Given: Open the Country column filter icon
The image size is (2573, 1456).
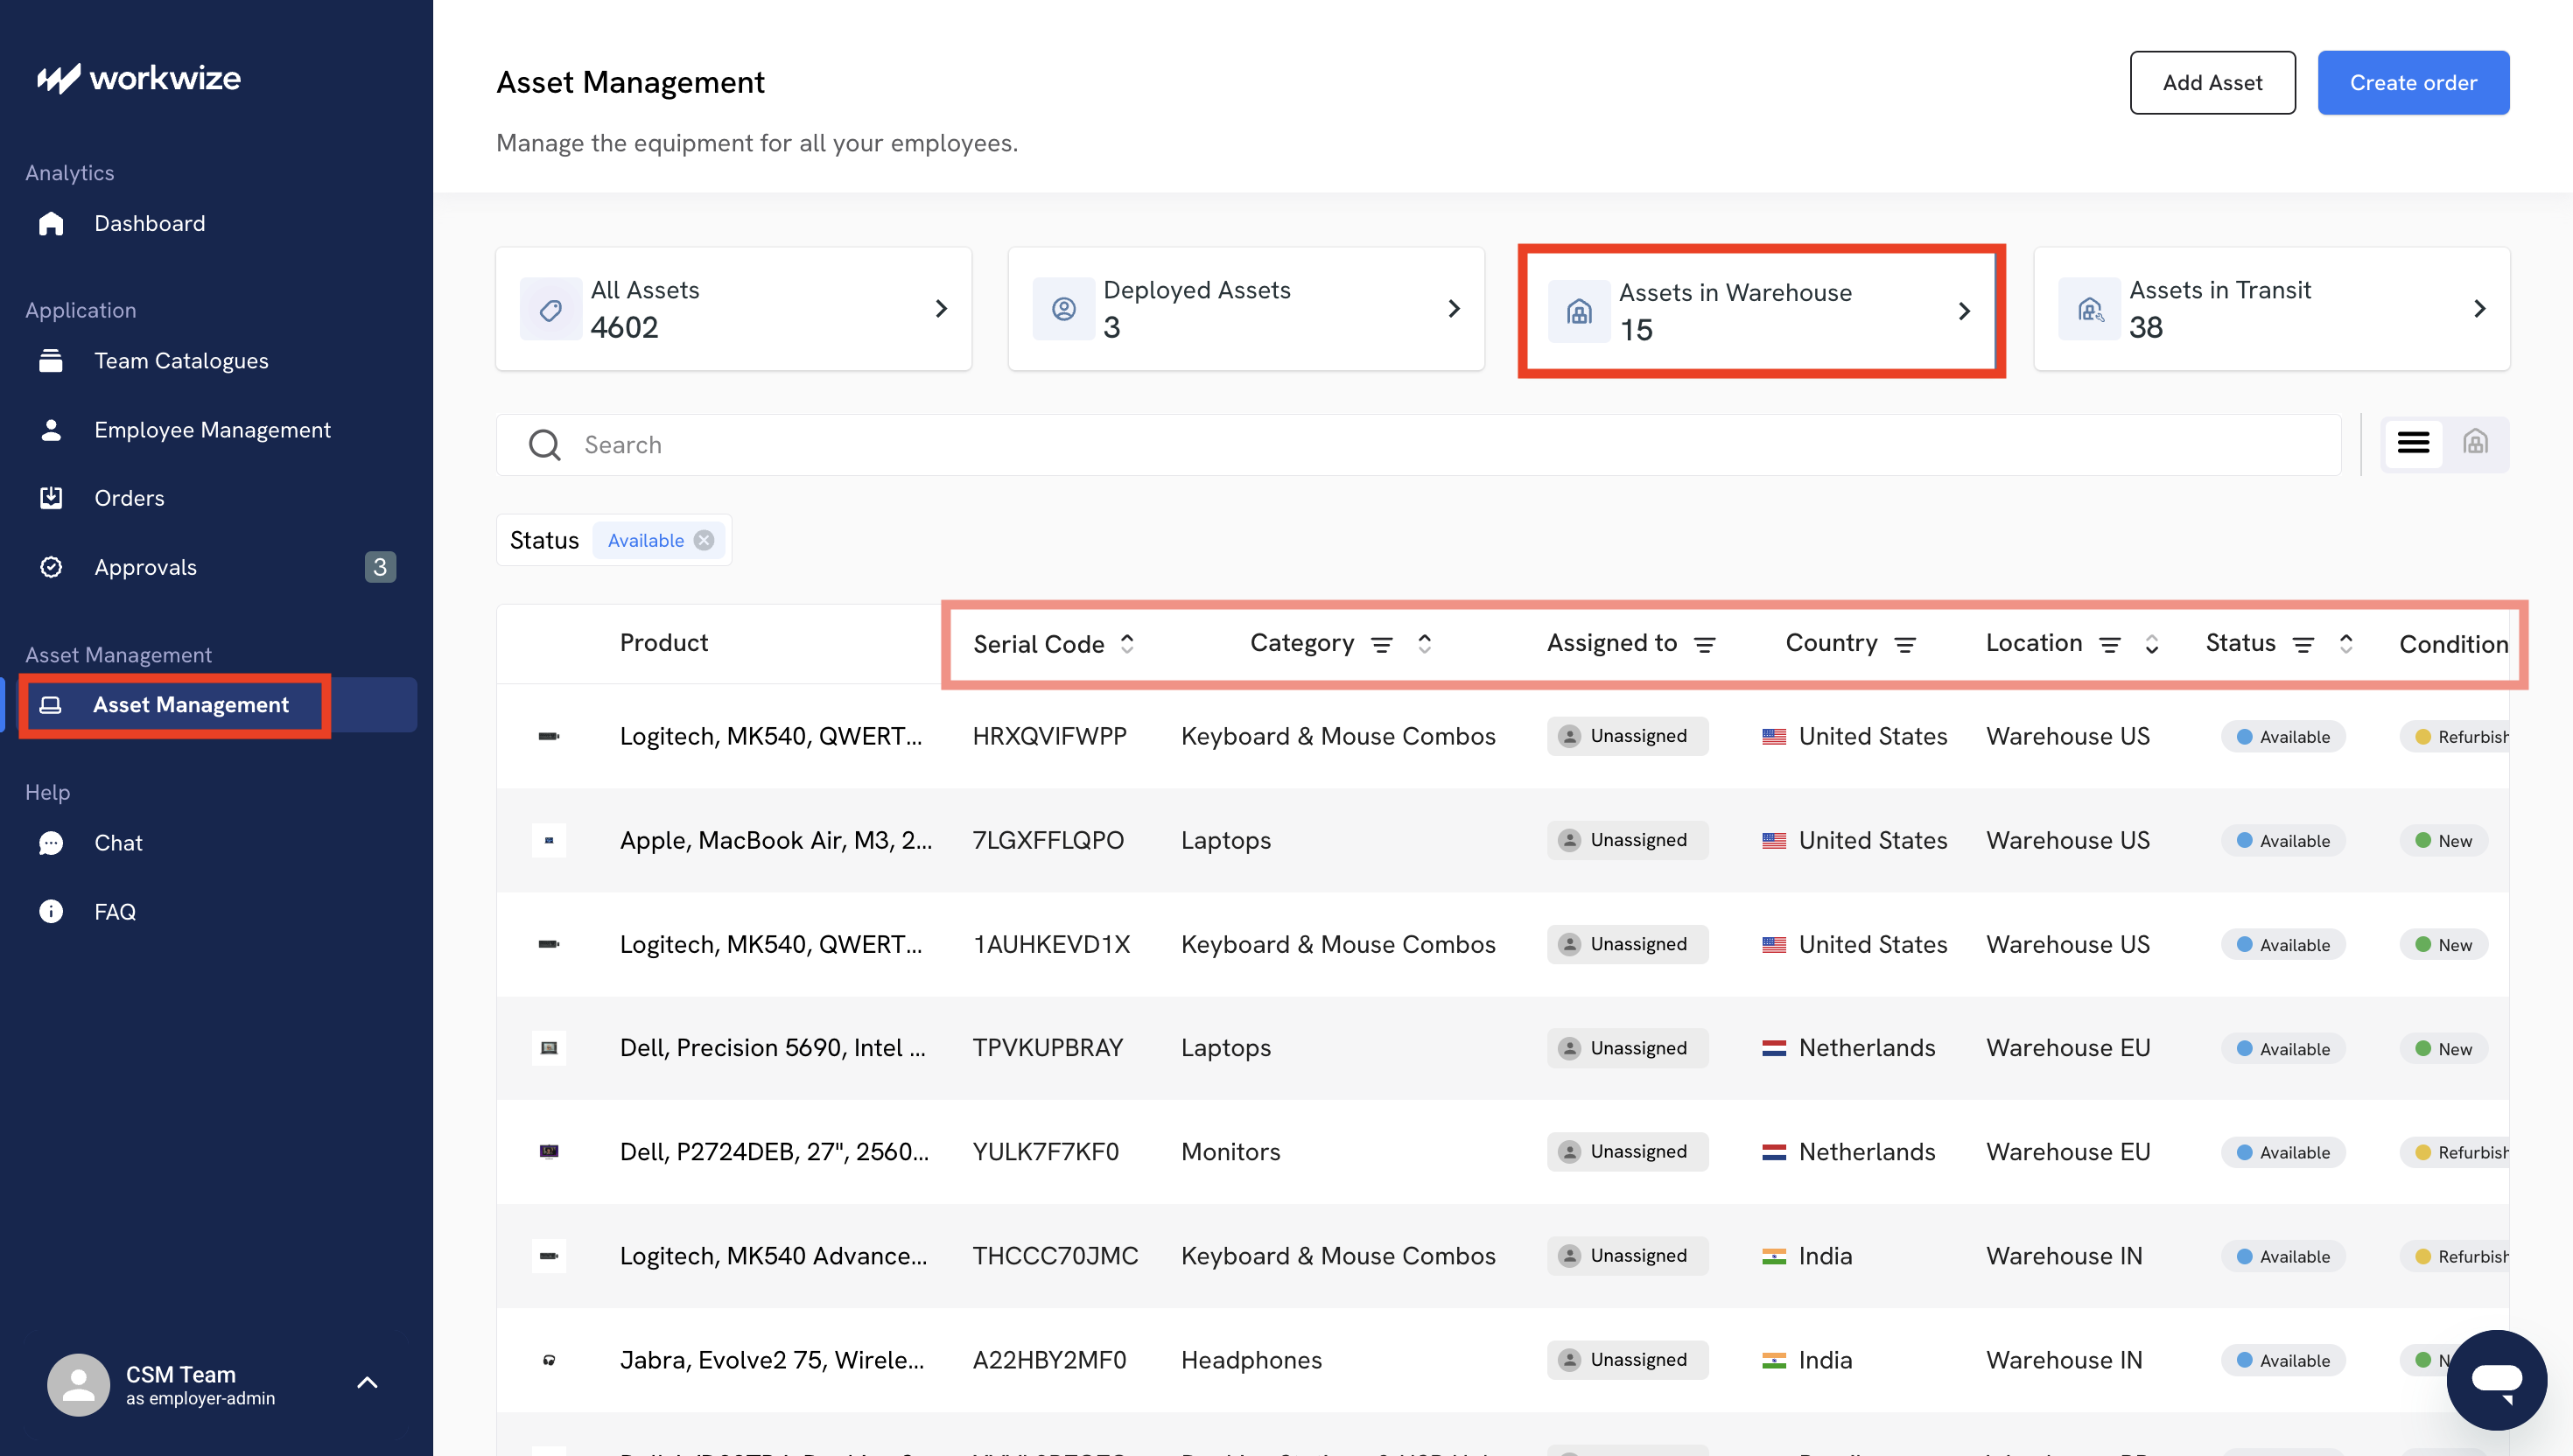Looking at the screenshot, I should (1906, 645).
